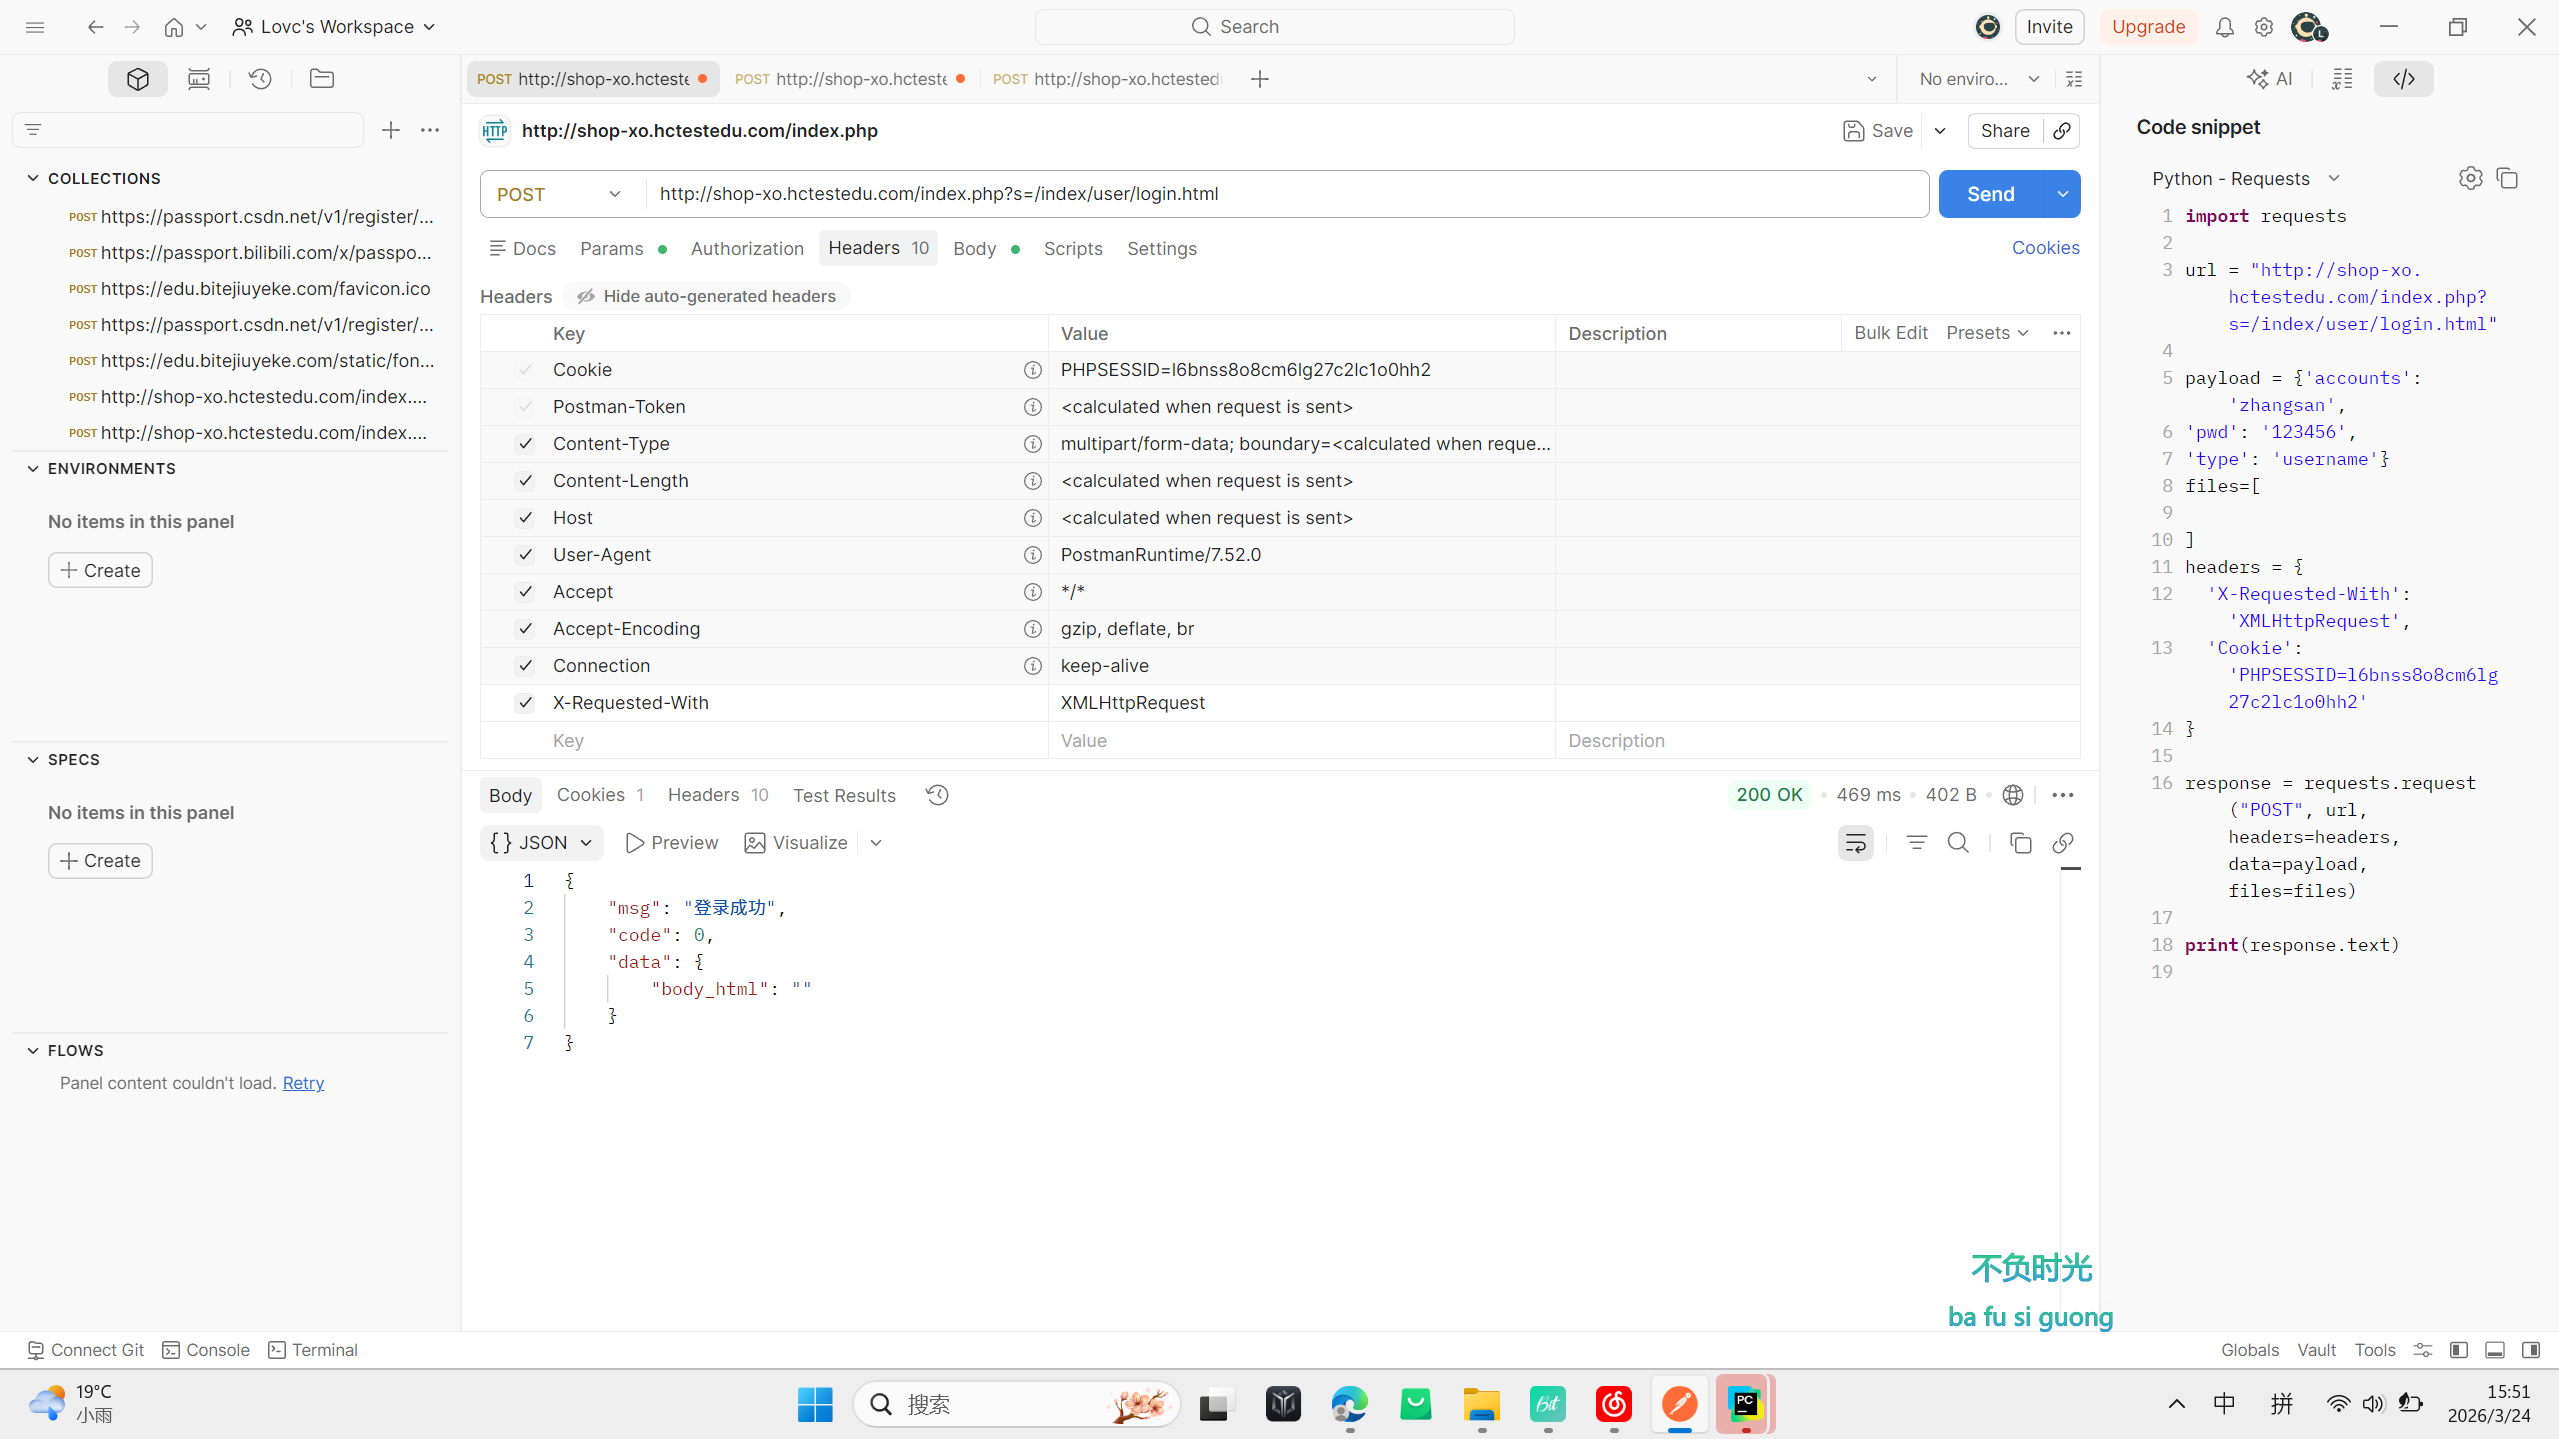Viewport: 2559px width, 1439px height.
Task: Search within the response body
Action: tap(1958, 843)
